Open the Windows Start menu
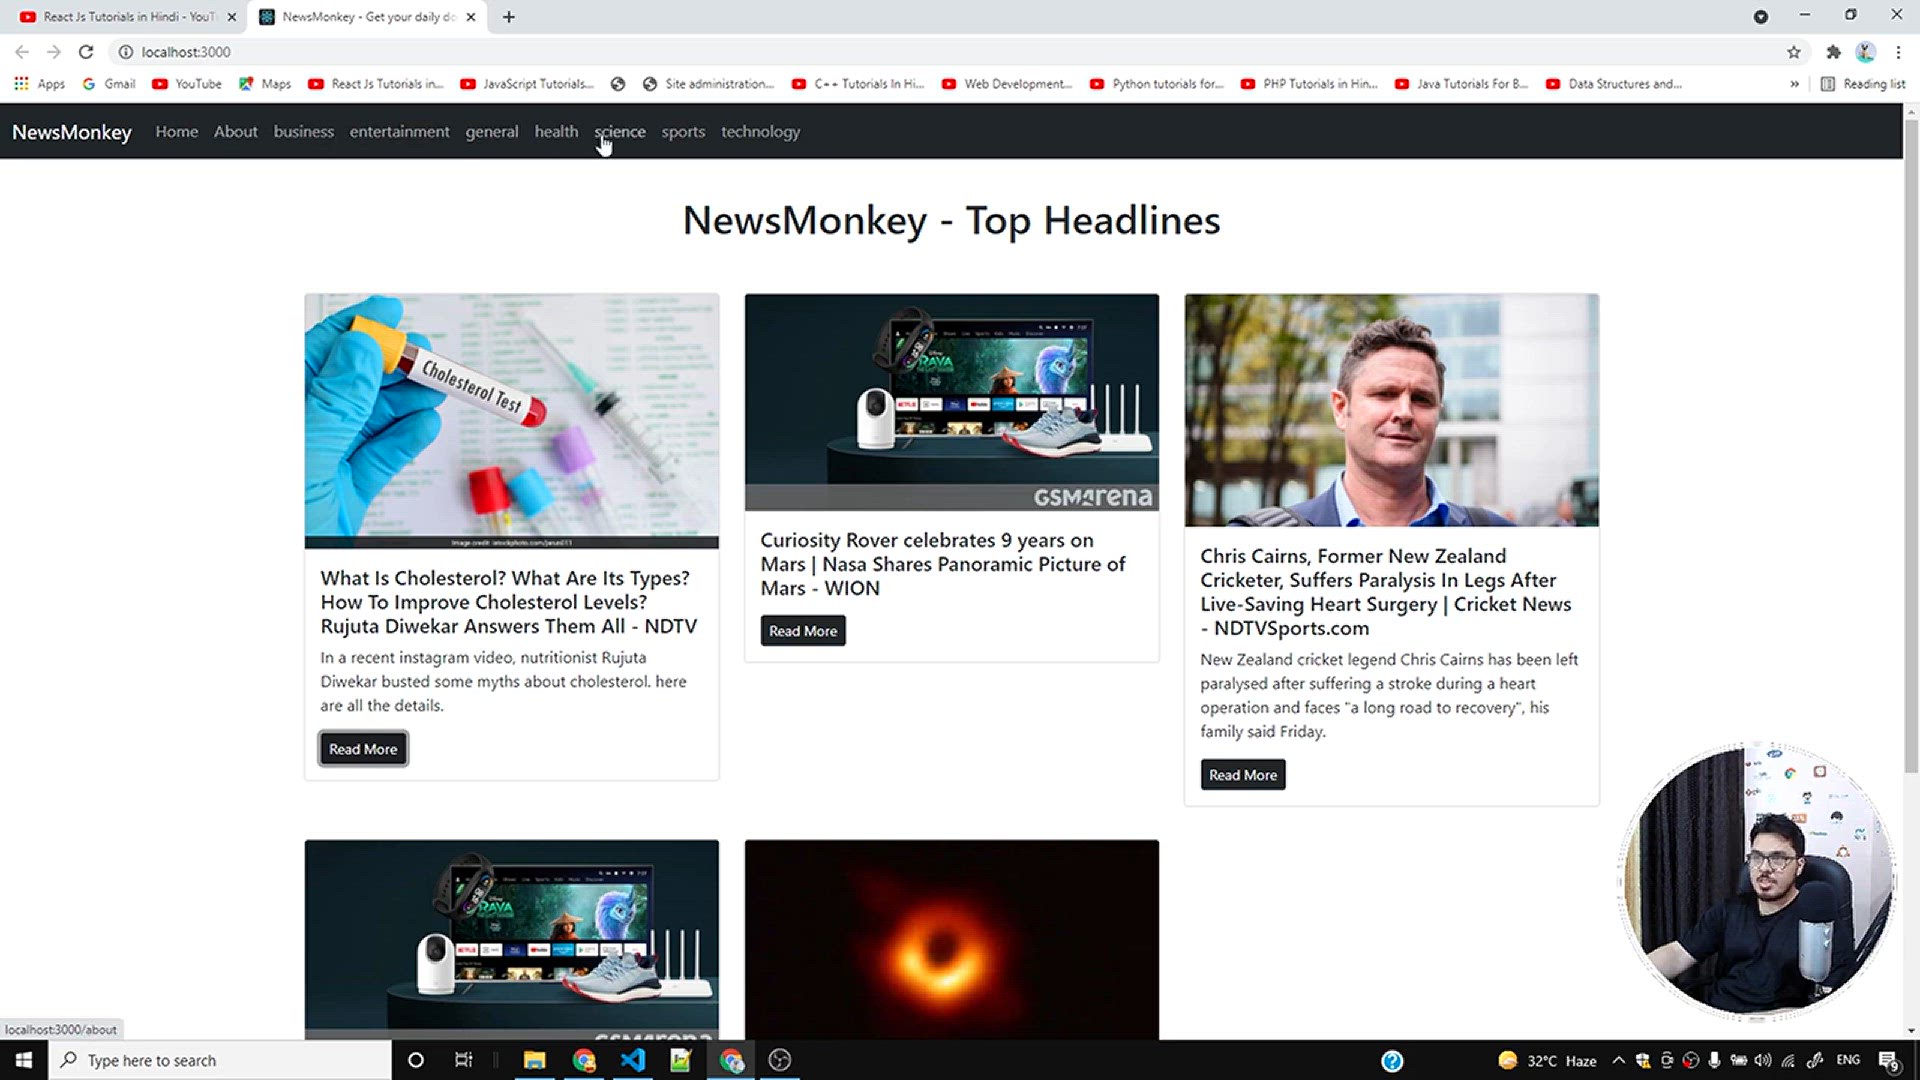Screen dimensions: 1920x1080 (24, 1060)
